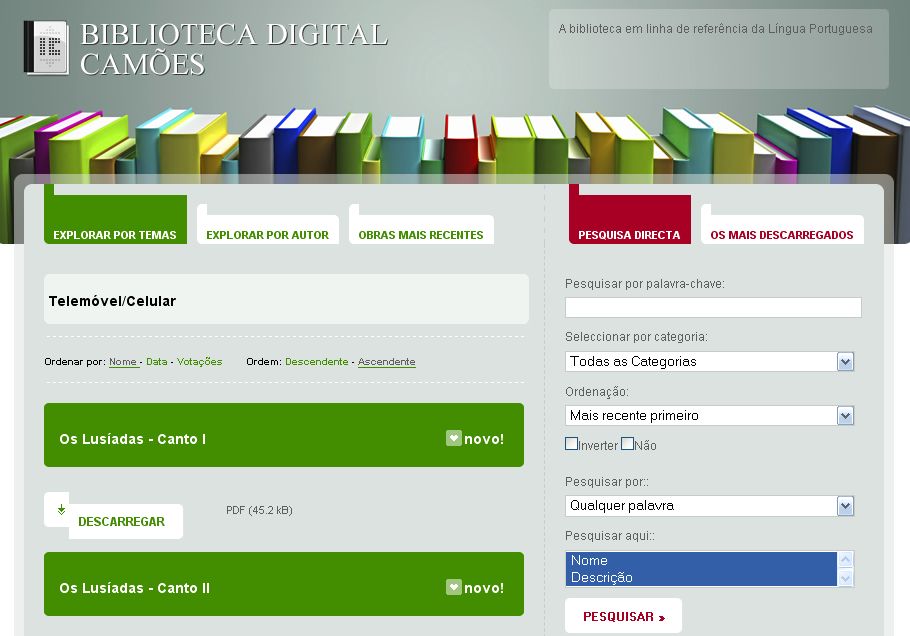Set order to Ascendente
The height and width of the screenshot is (636, 910).
(386, 361)
